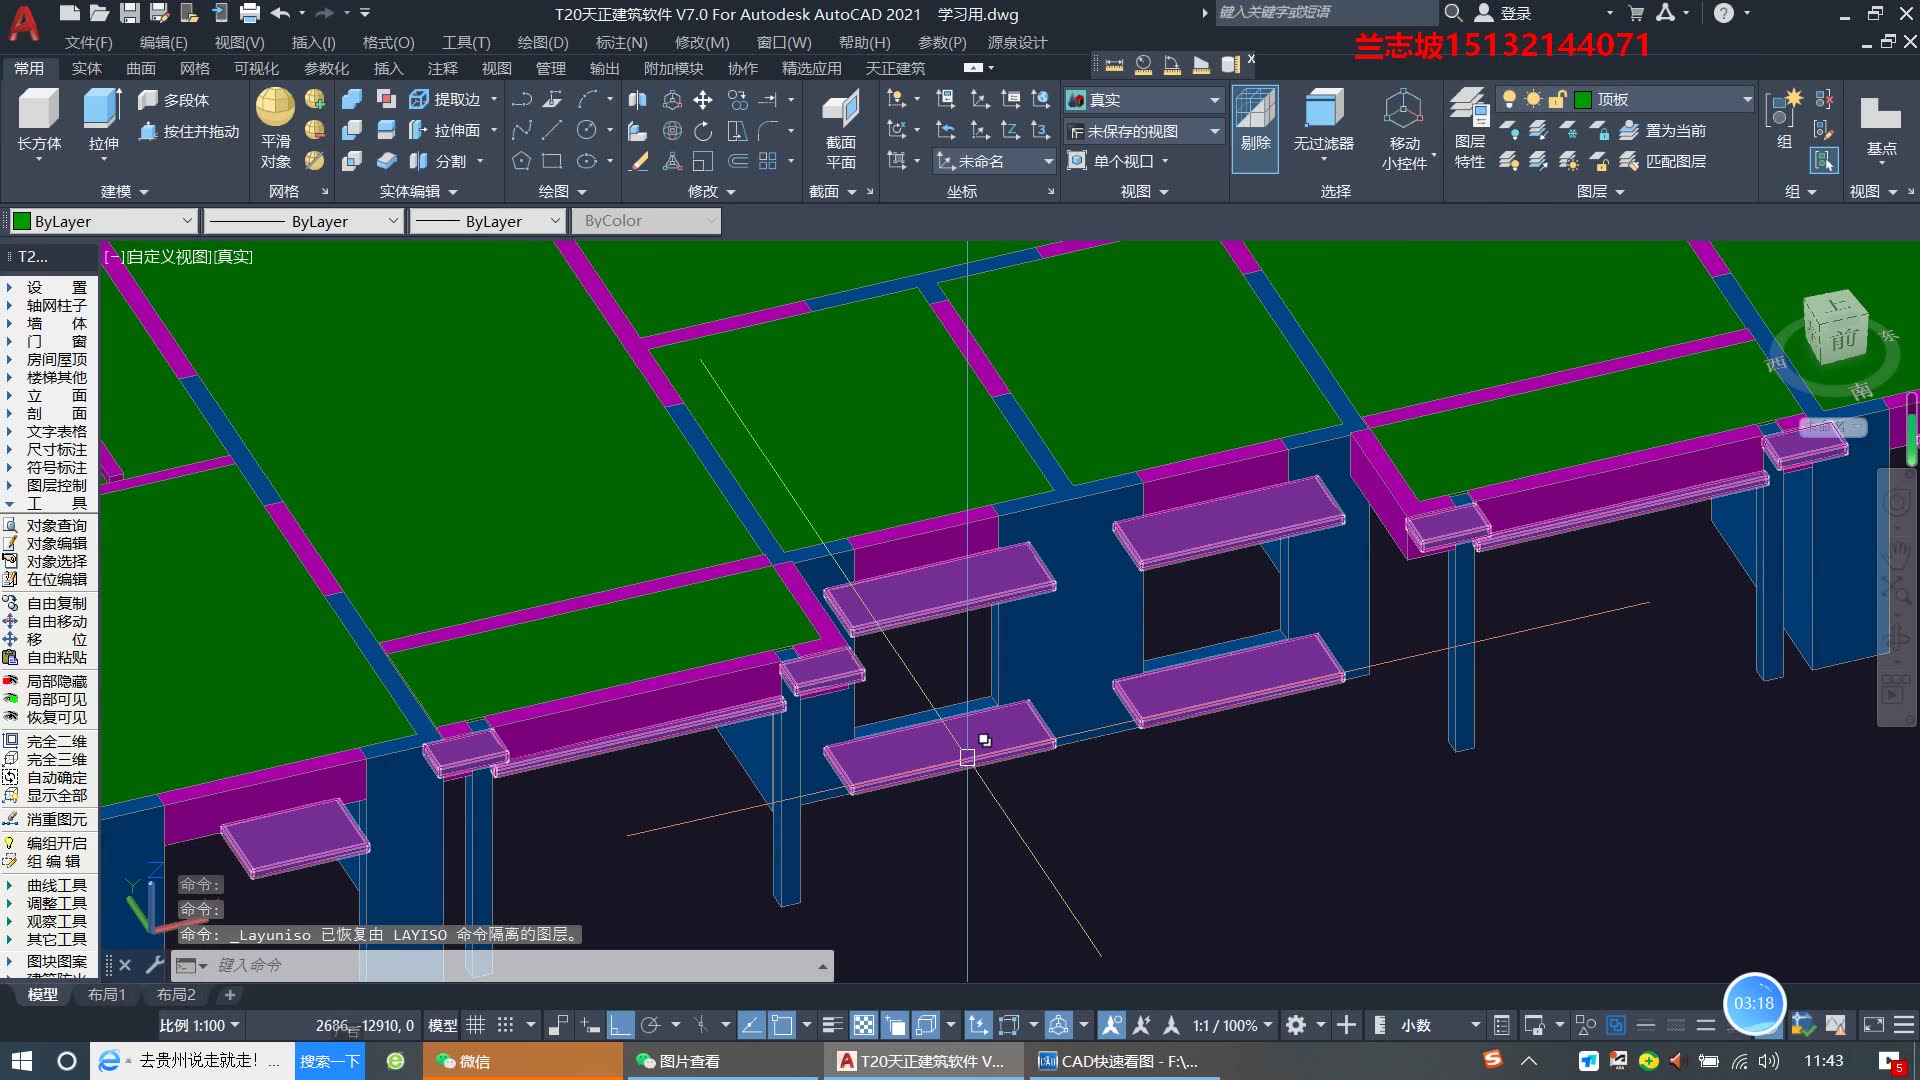Viewport: 1920px width, 1080px height.
Task: Select the 提取边 extract edges tool
Action: [445, 99]
